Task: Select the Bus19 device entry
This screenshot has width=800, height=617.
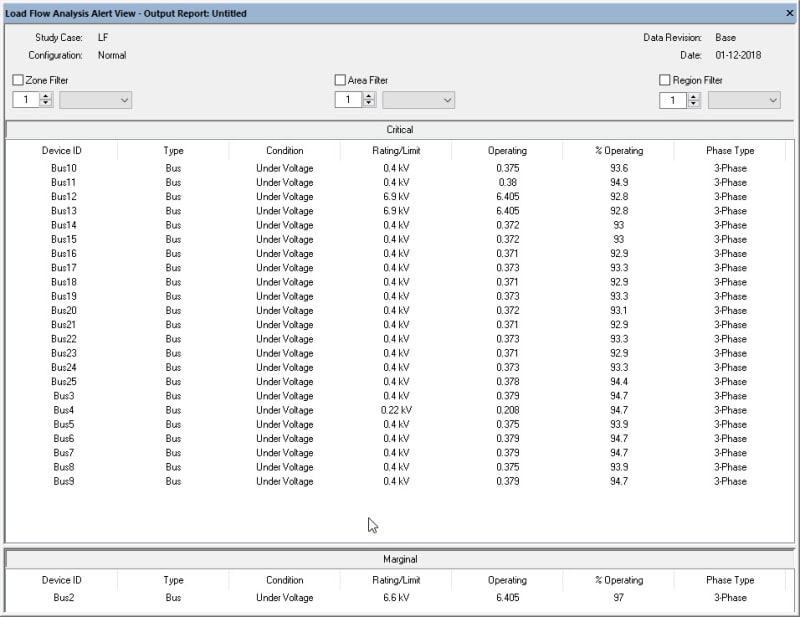Action: tap(64, 297)
